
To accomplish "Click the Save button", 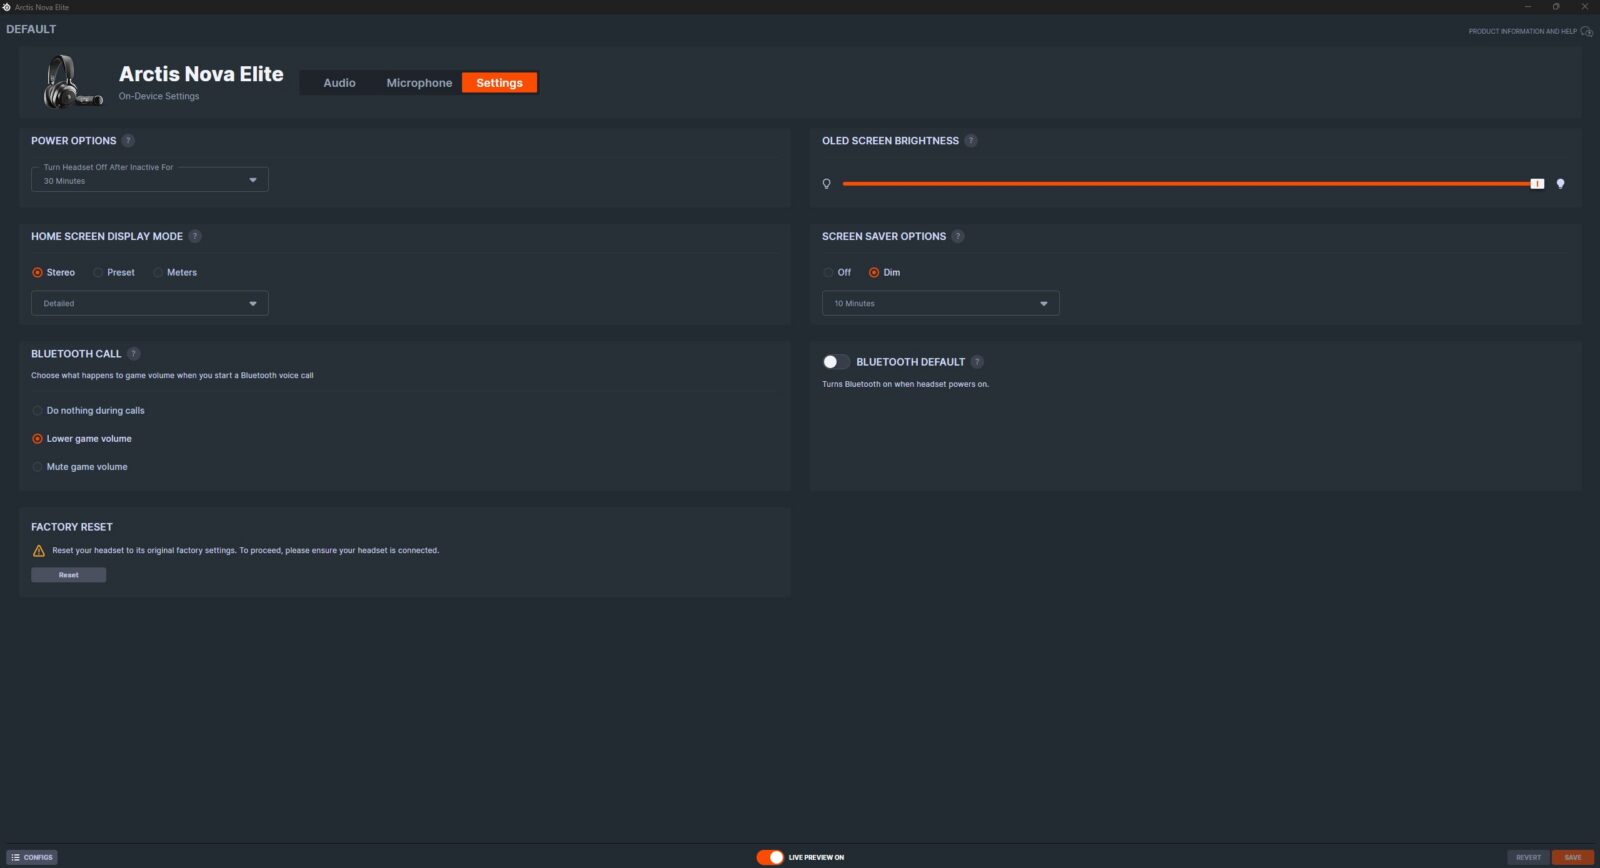I will point(1572,857).
